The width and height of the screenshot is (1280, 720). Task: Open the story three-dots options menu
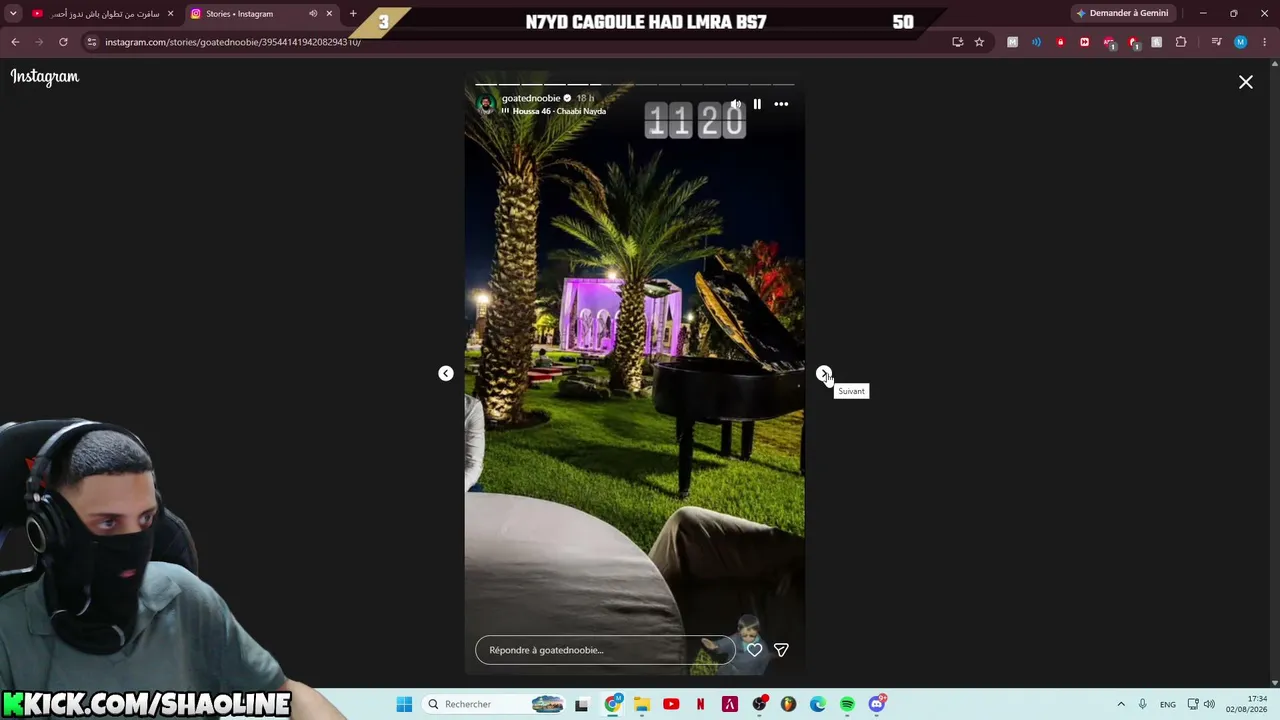(x=781, y=104)
